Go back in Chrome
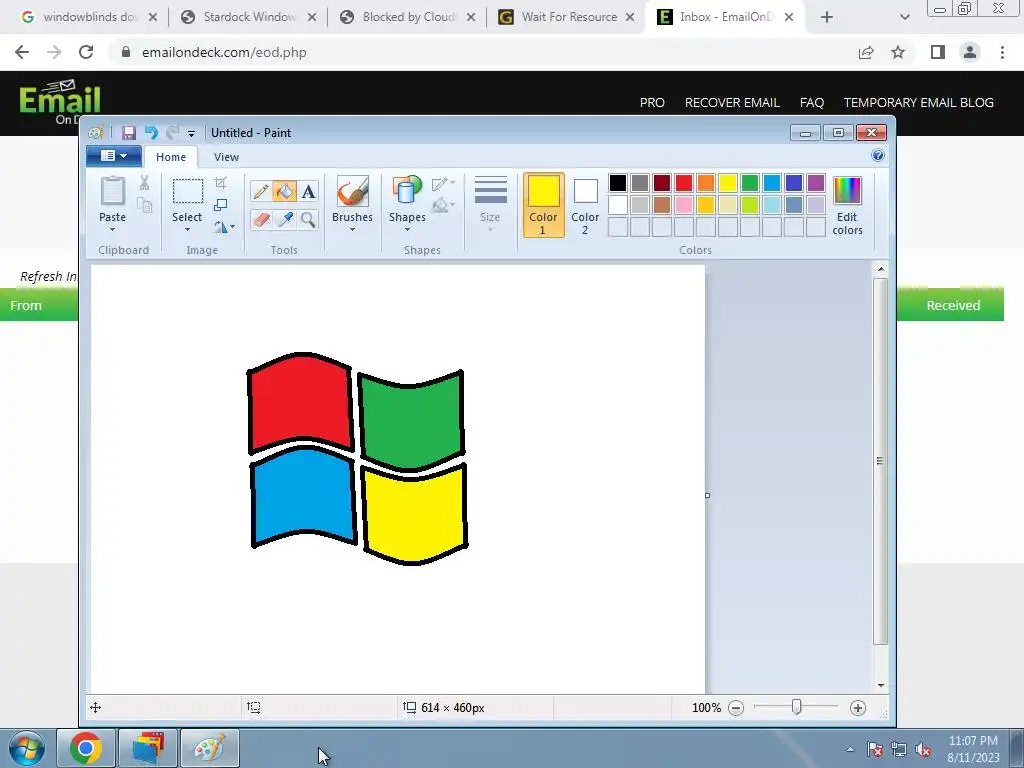This screenshot has width=1024, height=768. [x=22, y=52]
